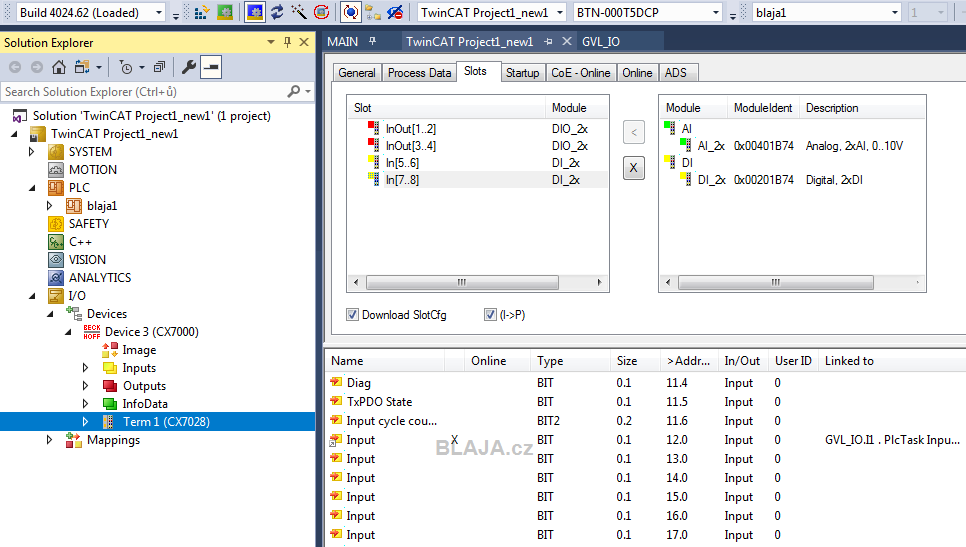966x547 pixels.
Task: Toggle the Preview Selected Items button
Action: tap(211, 67)
